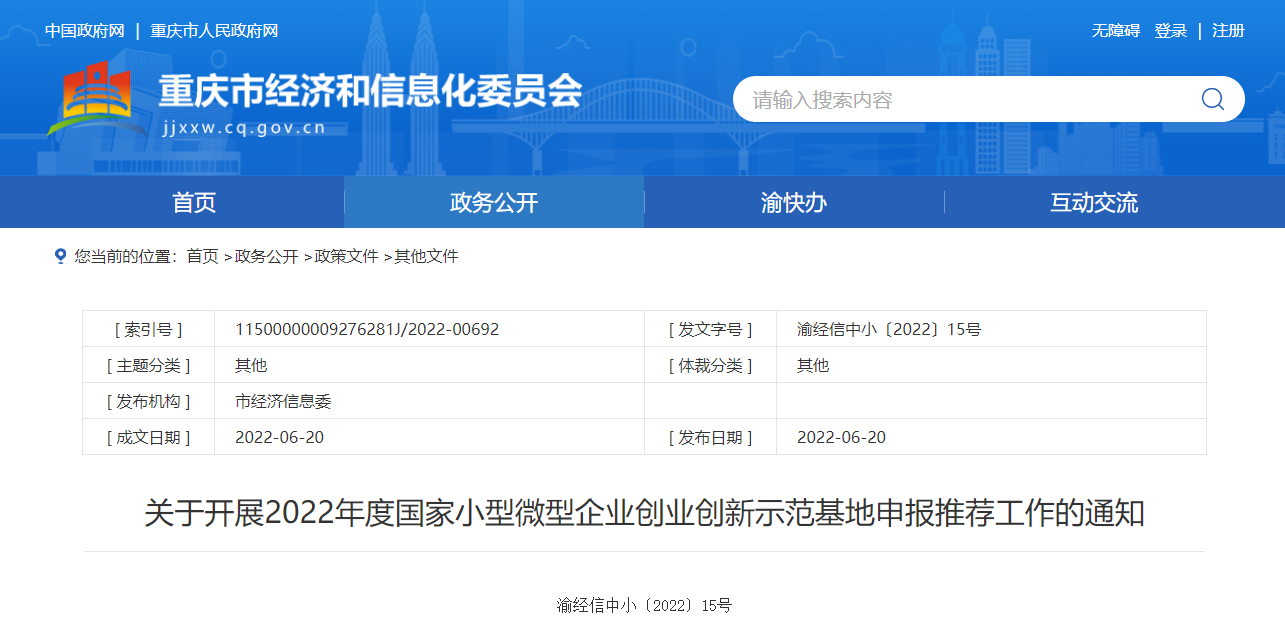Viewport: 1285px width, 634px height.
Task: Click the 注册 register link
Action: (x=1228, y=31)
